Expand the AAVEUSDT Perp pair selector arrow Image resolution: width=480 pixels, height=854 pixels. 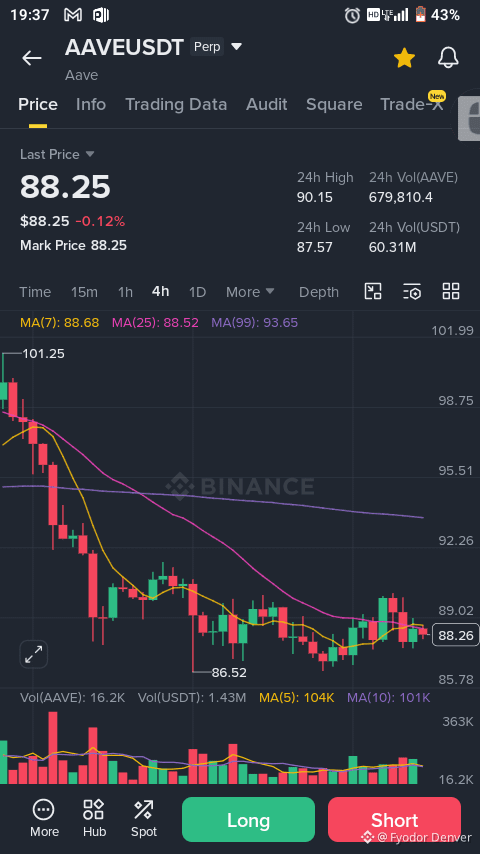click(x=236, y=47)
